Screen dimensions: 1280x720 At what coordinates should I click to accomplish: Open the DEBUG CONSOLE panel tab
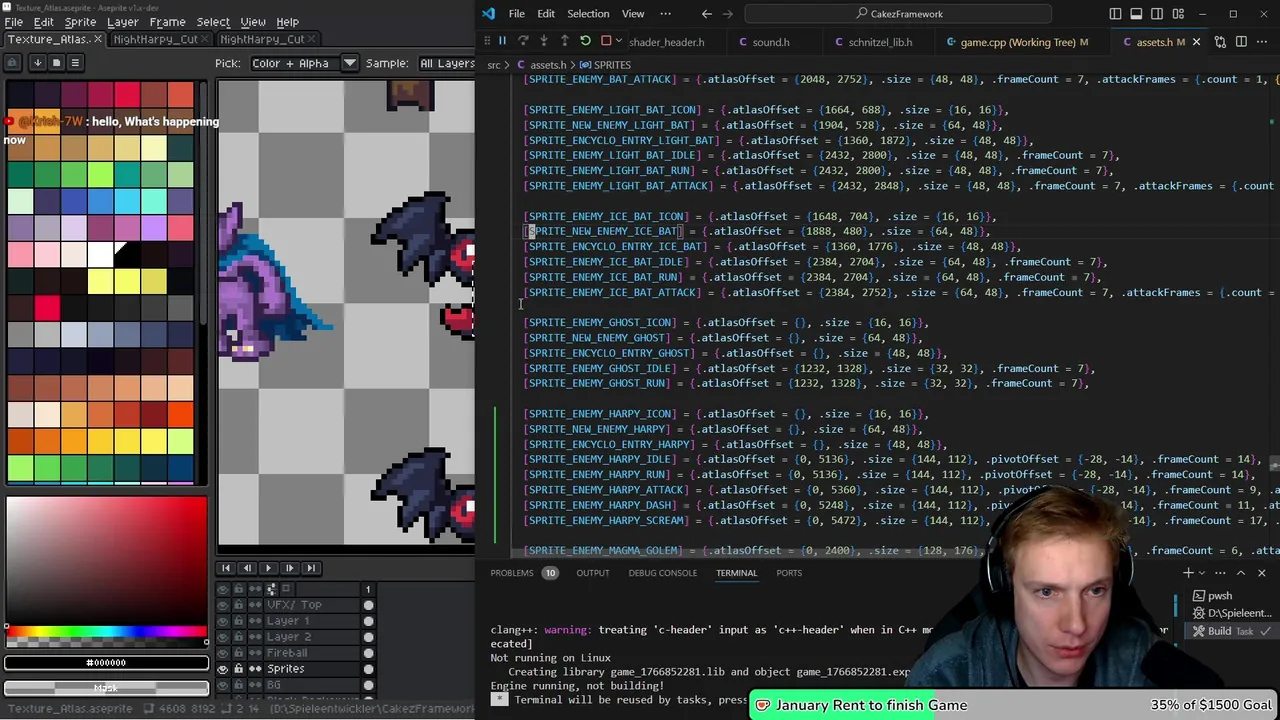pyautogui.click(x=662, y=573)
